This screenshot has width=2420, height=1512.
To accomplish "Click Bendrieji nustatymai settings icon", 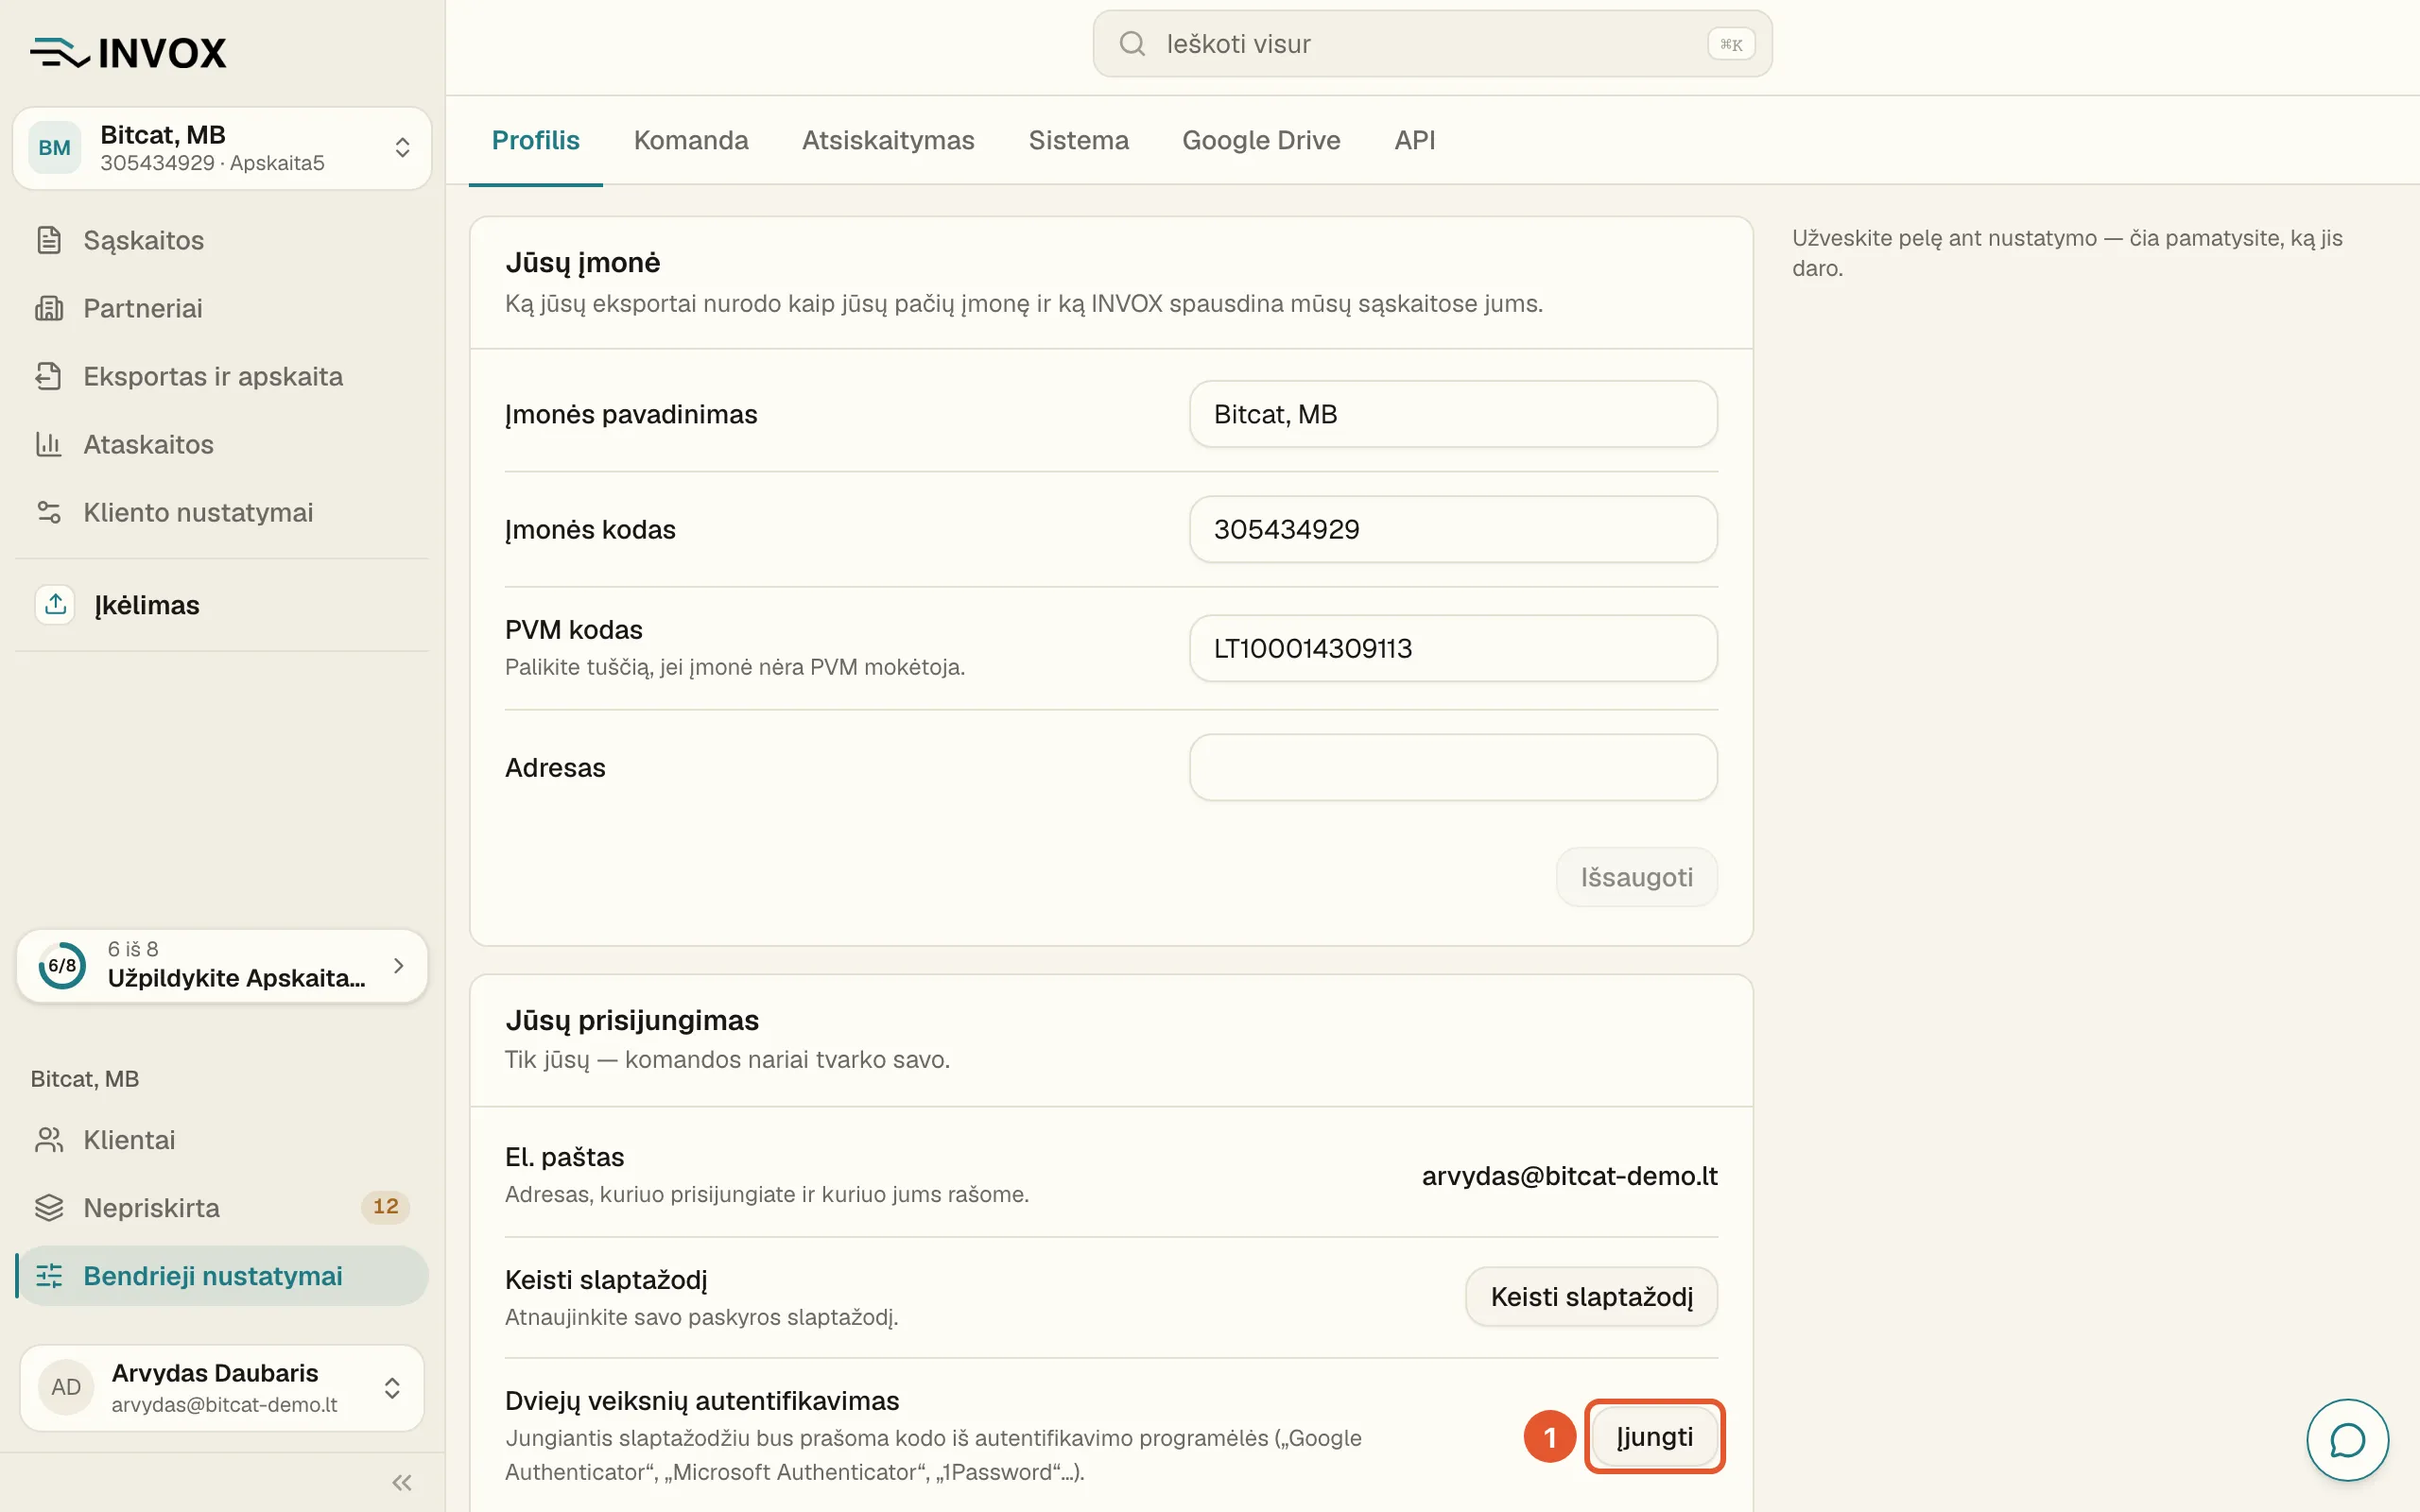I will click(49, 1276).
